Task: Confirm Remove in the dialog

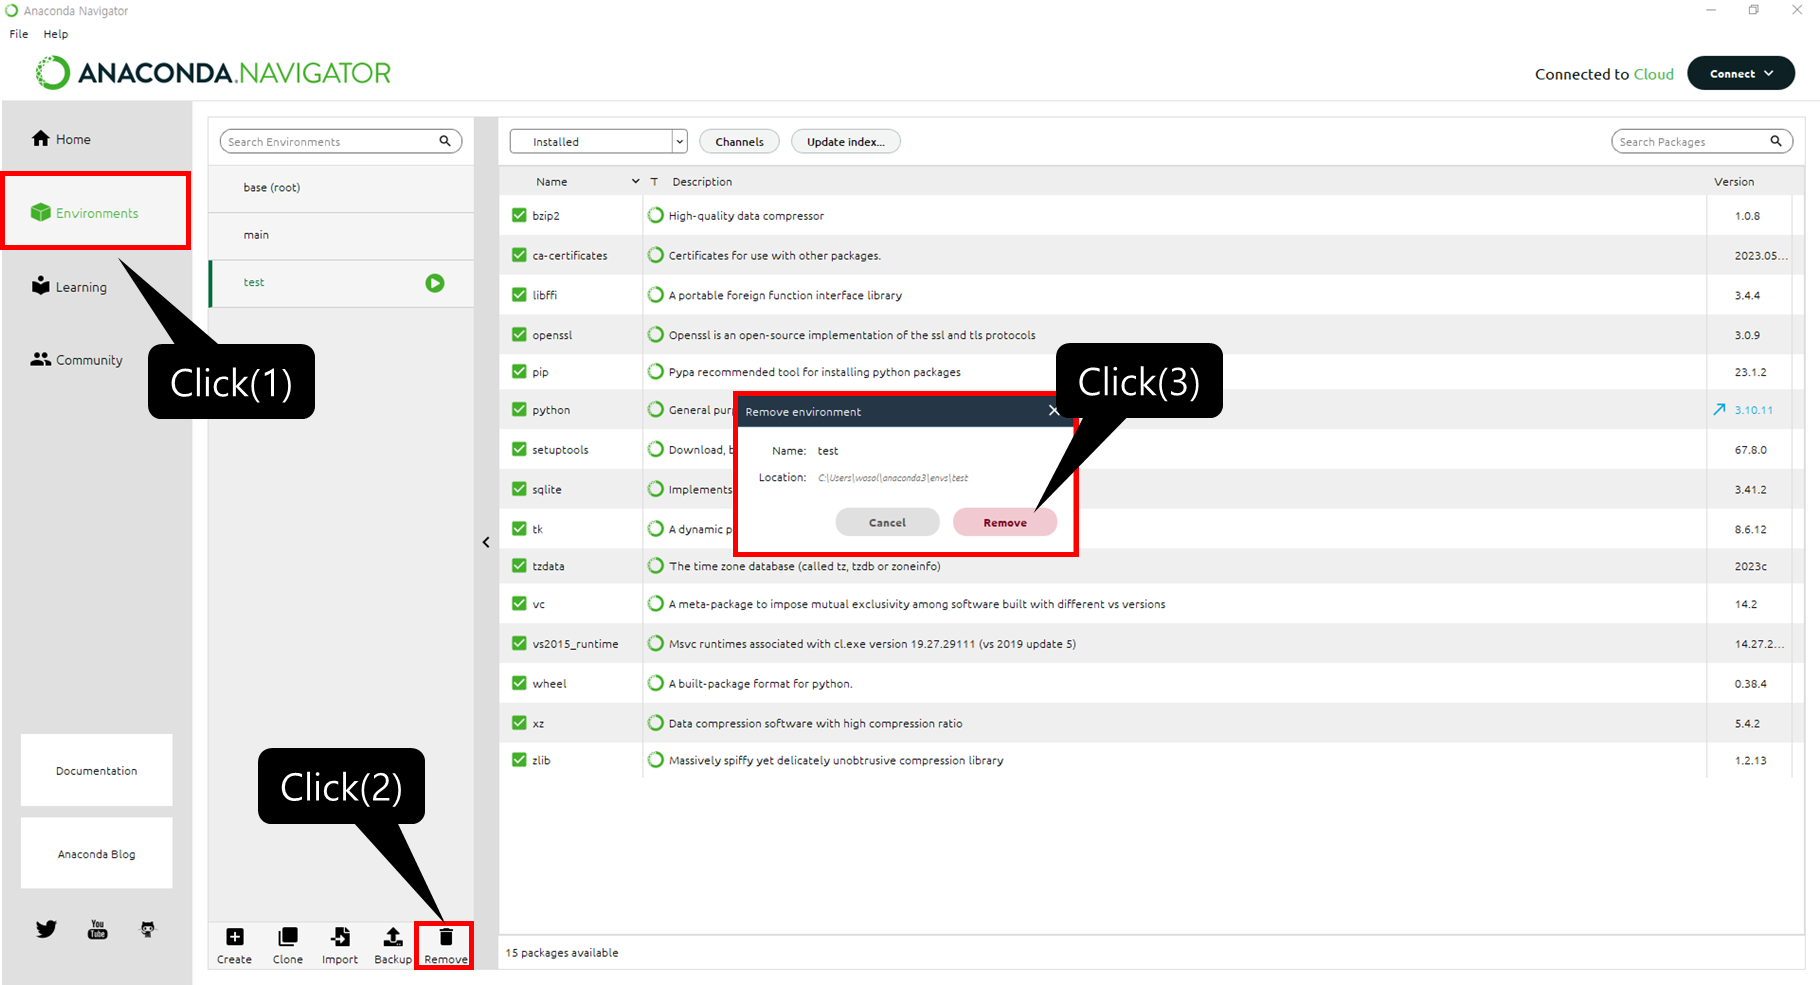Action: (x=1005, y=522)
